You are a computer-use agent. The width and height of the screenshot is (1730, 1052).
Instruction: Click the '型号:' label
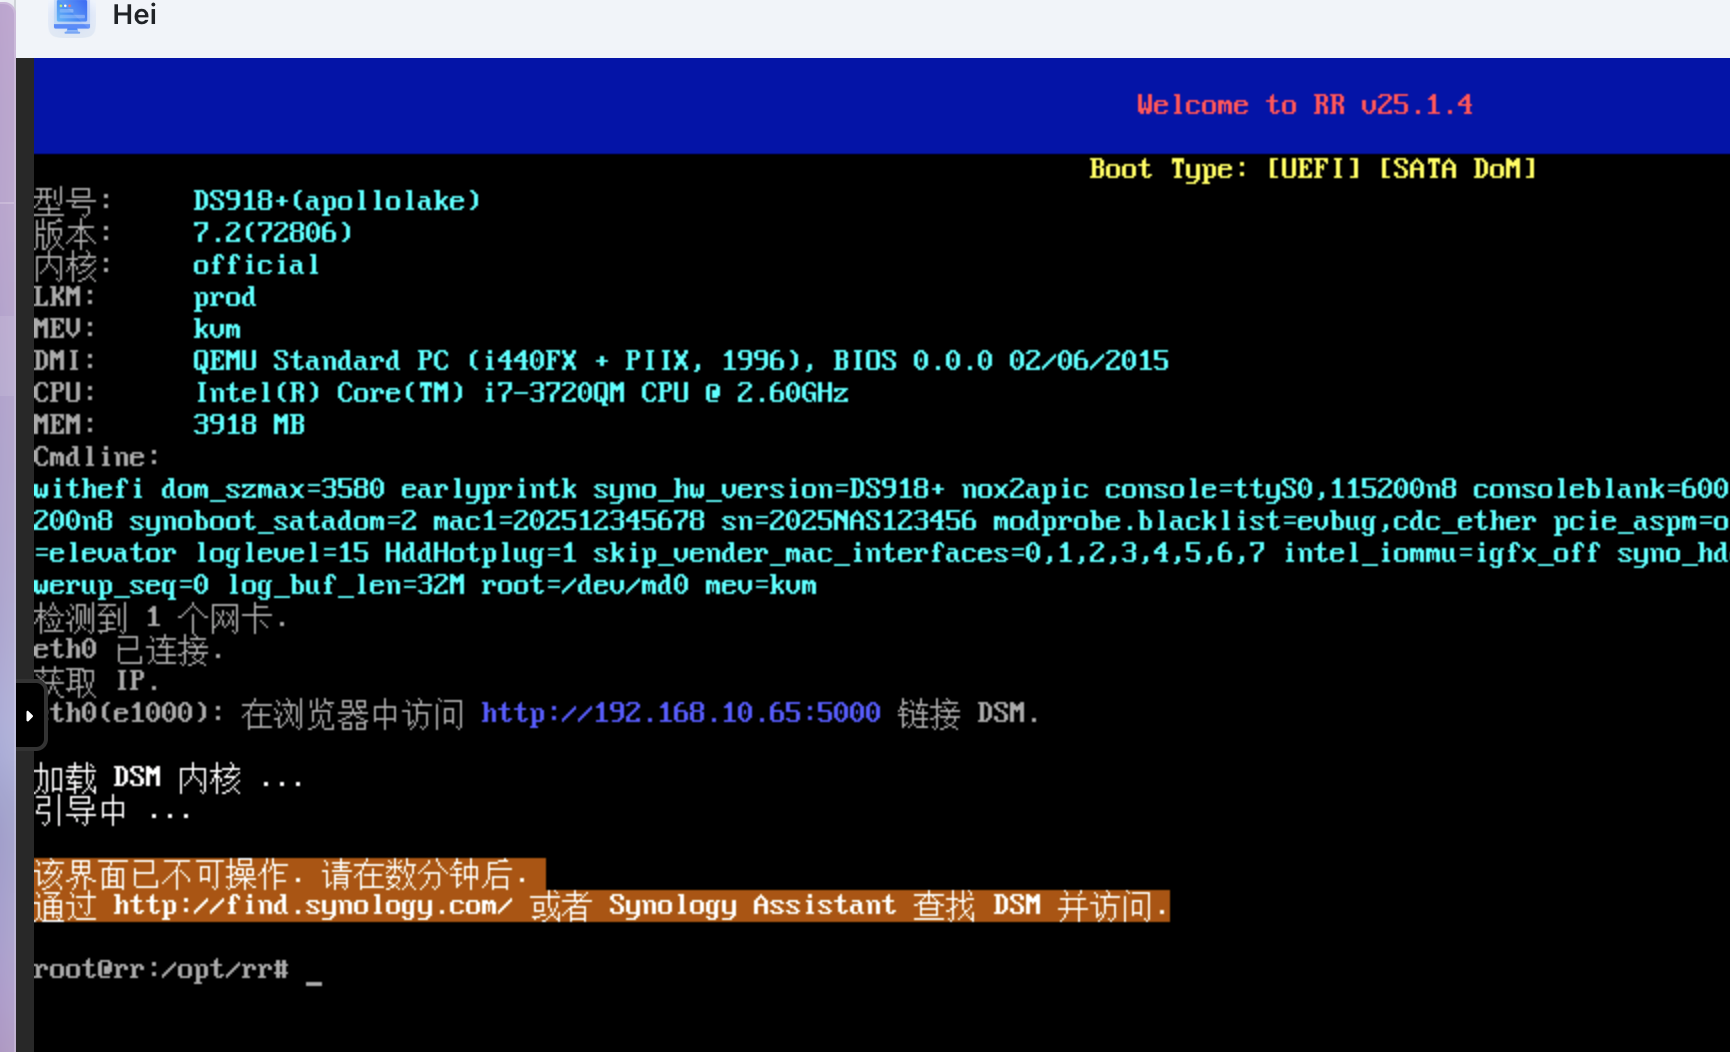click(72, 201)
